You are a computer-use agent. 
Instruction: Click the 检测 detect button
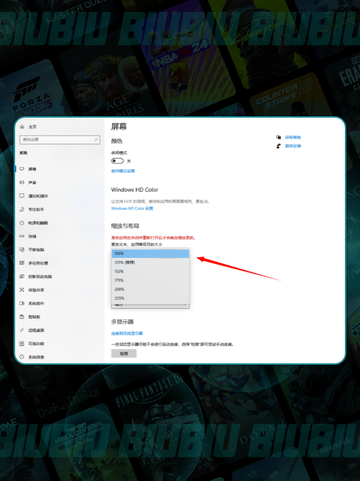124,353
